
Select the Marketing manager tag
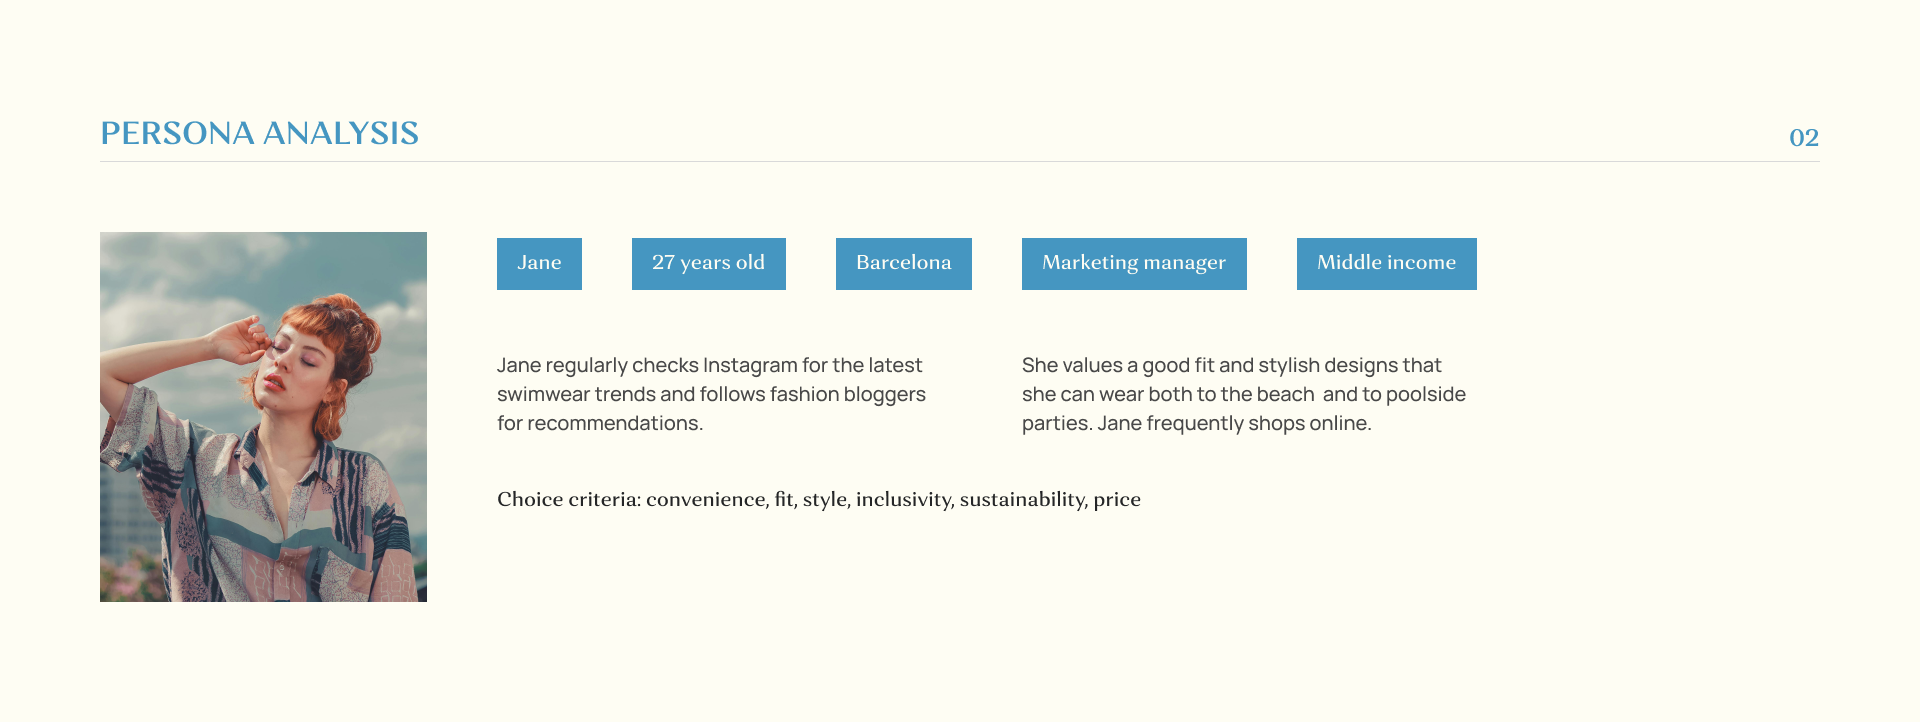pos(1133,263)
